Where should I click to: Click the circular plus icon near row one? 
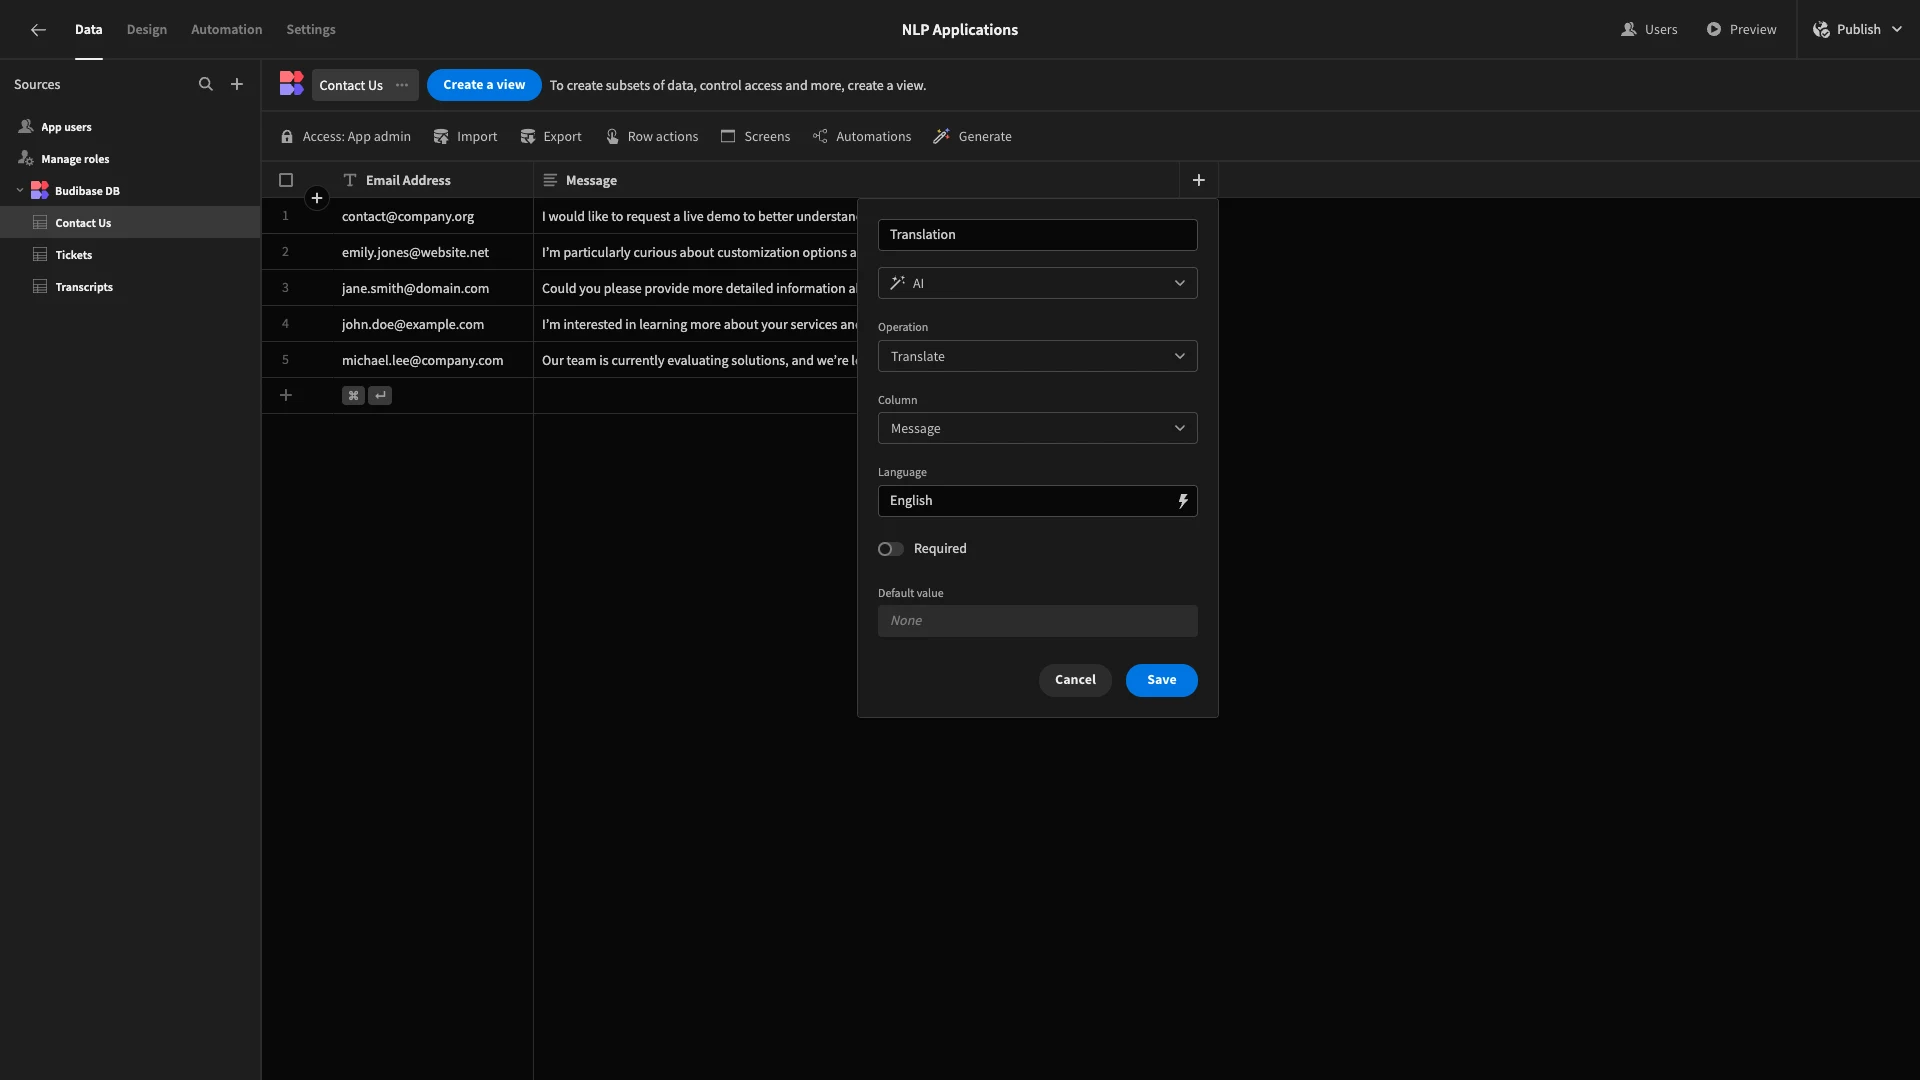(x=317, y=198)
